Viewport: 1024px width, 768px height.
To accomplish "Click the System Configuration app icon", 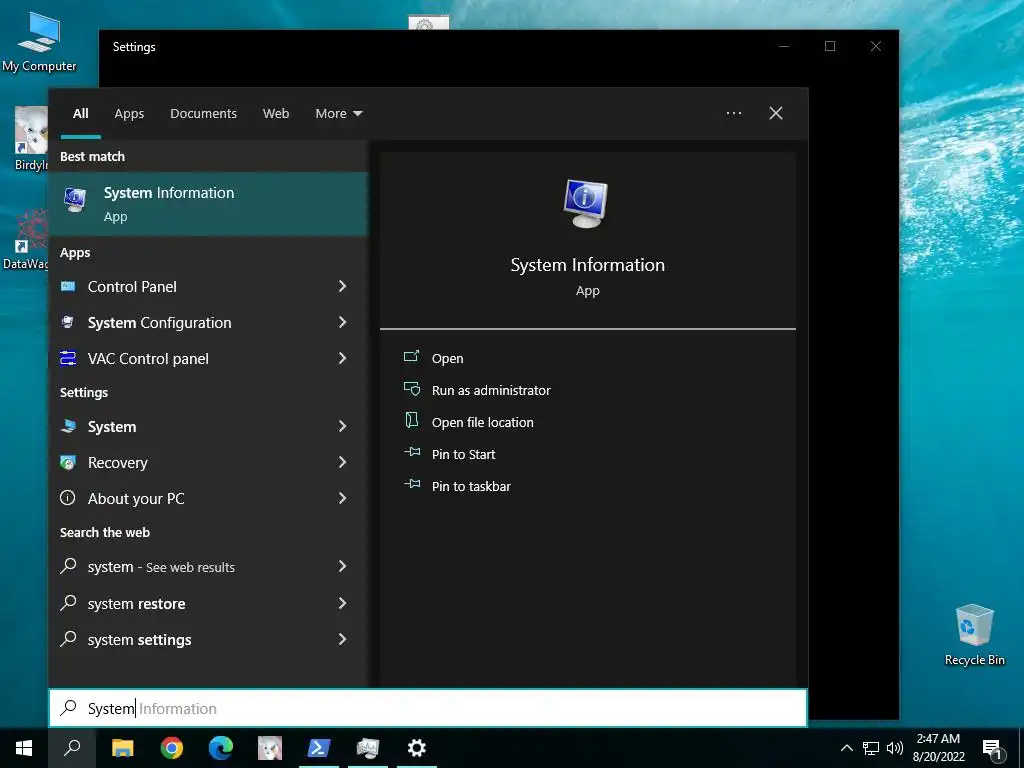I will pos(68,322).
